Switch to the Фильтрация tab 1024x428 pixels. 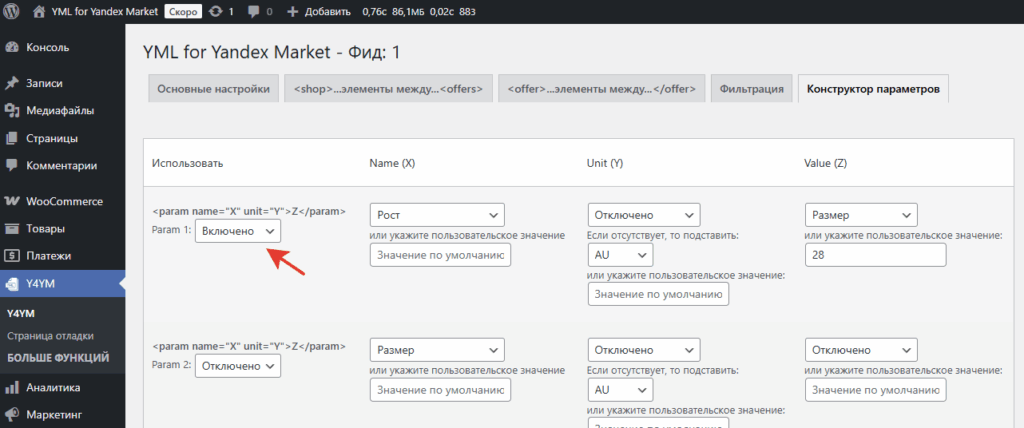(752, 89)
